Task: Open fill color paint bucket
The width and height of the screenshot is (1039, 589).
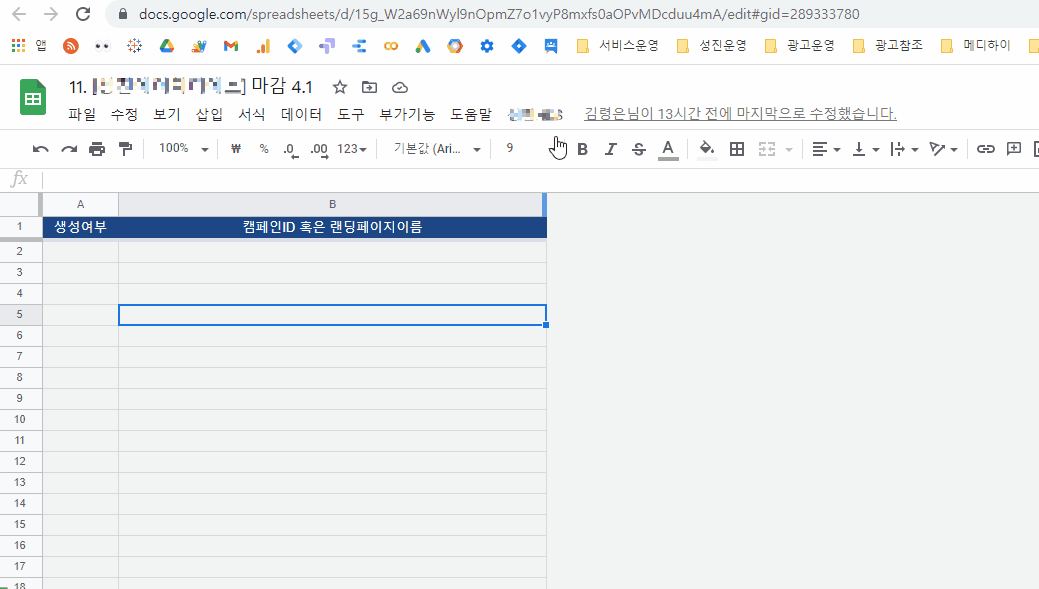Action: tap(707, 150)
